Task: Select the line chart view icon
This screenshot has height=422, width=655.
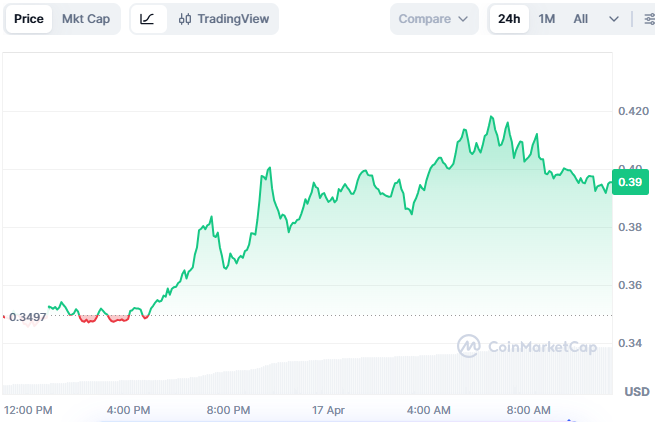Action: point(148,19)
